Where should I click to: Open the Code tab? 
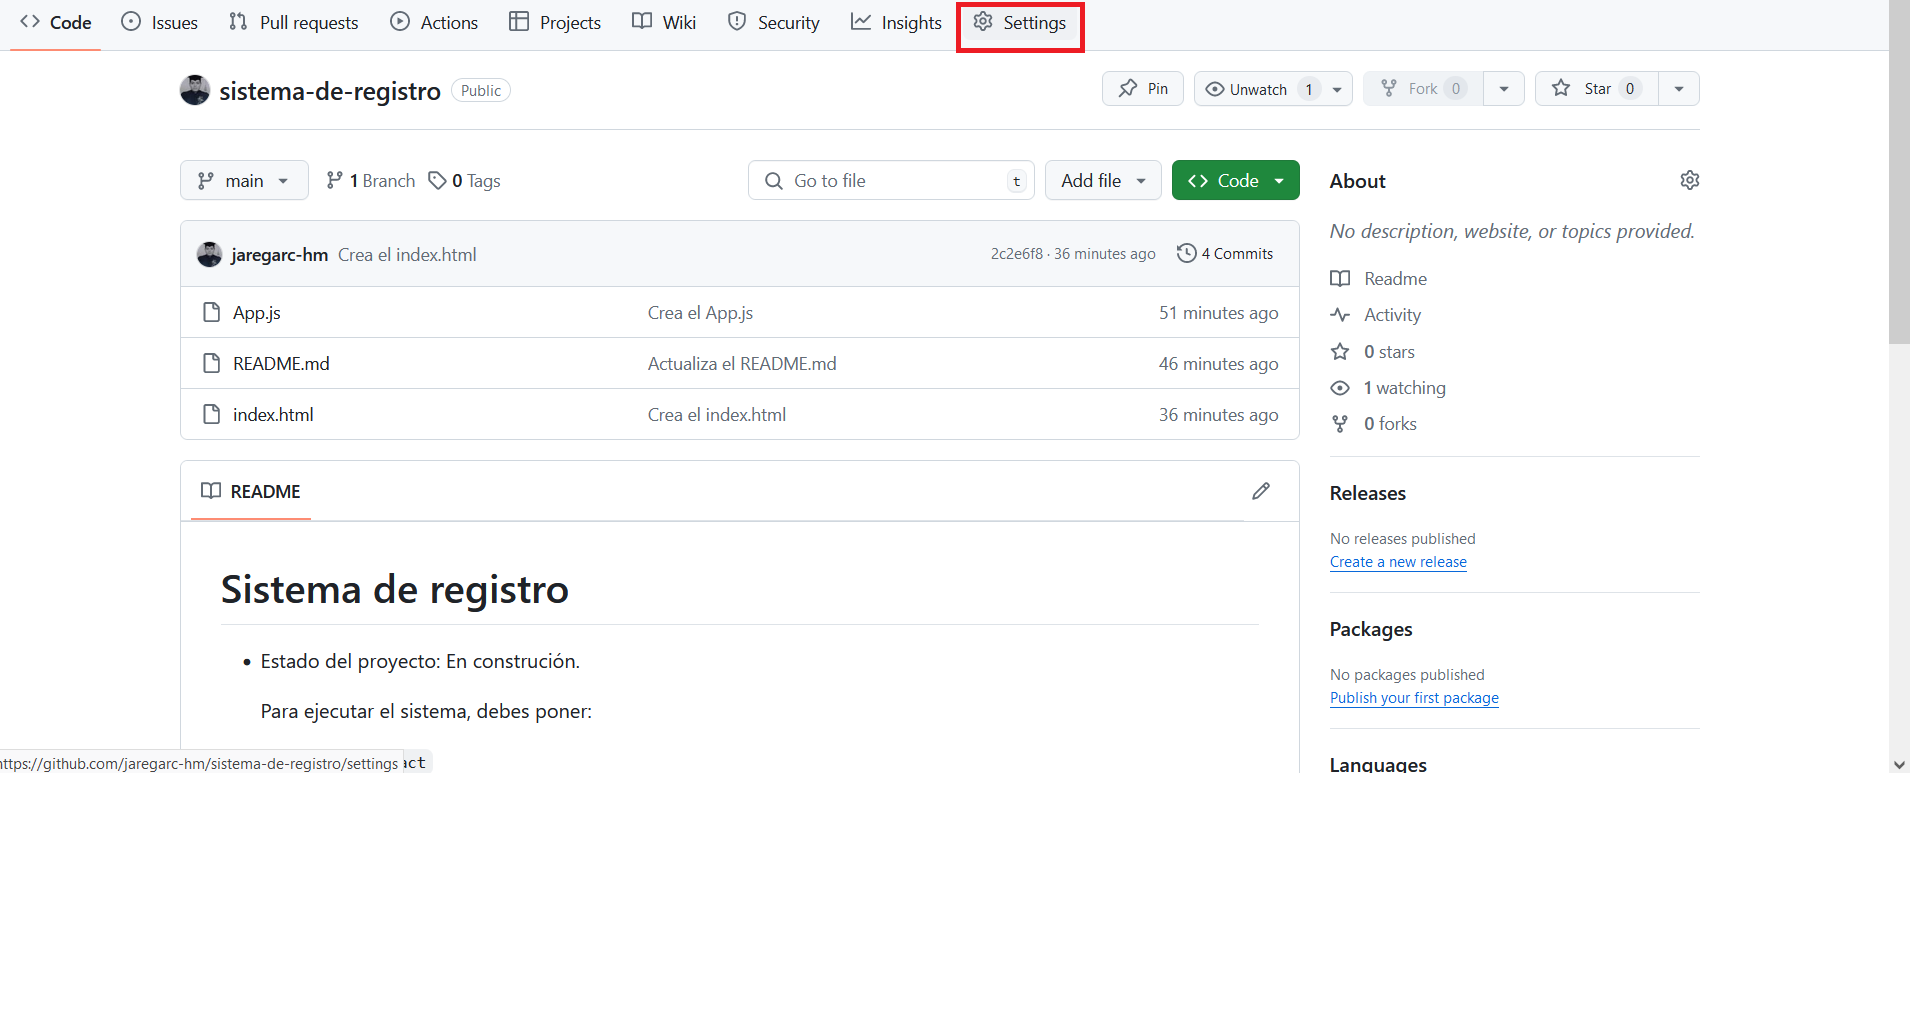[56, 22]
